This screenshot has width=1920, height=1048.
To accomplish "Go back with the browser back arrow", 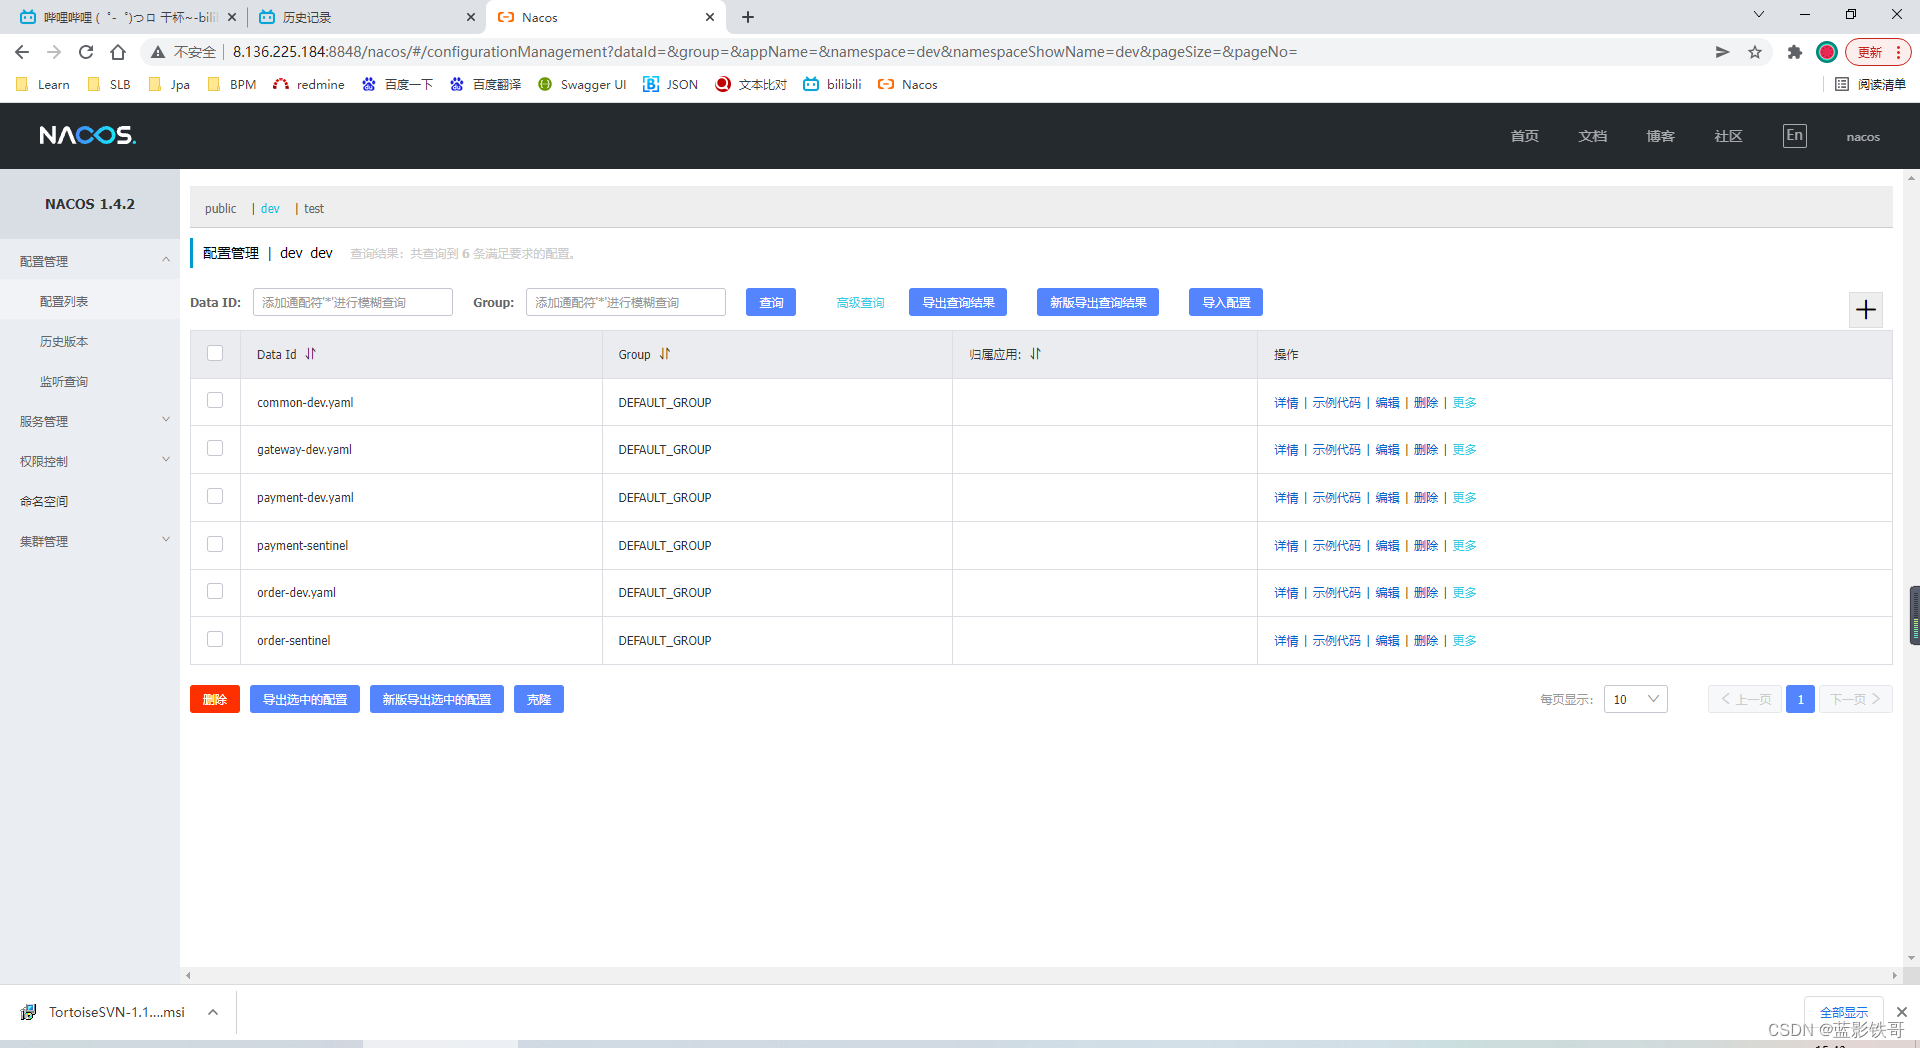I will [22, 52].
